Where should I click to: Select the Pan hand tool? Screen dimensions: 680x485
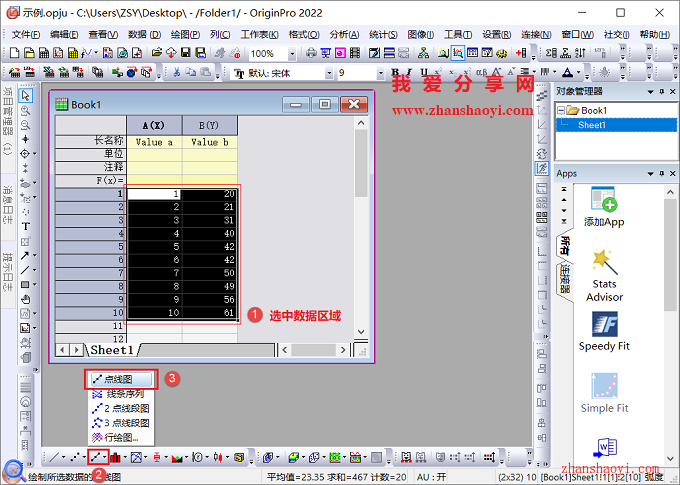(x=26, y=299)
